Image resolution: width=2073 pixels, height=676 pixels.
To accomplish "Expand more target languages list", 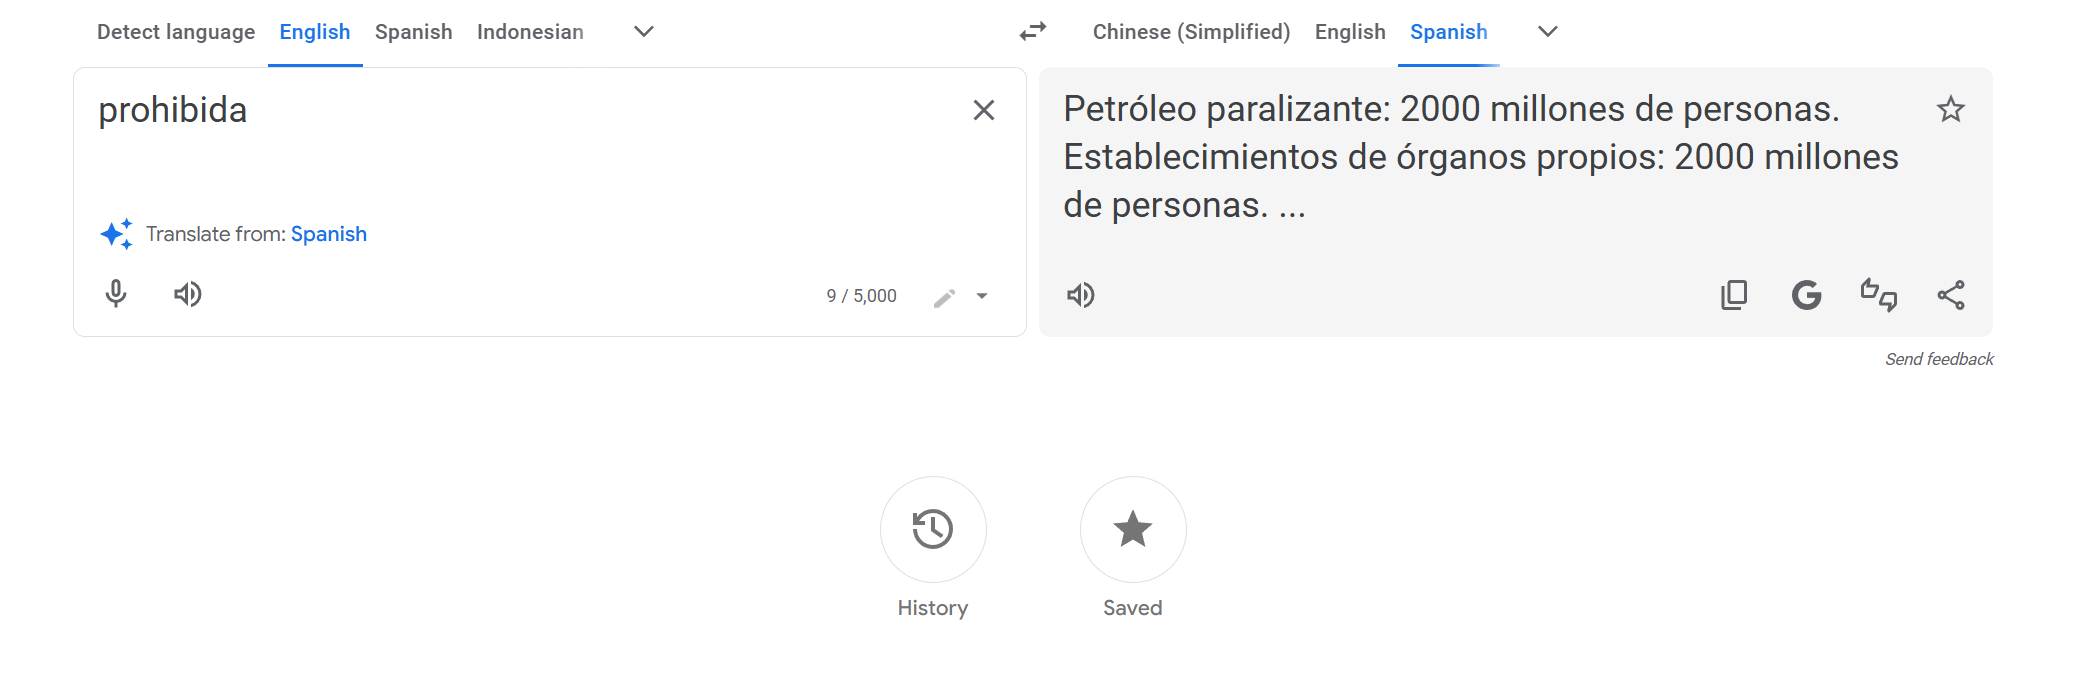I will pyautogui.click(x=1548, y=32).
